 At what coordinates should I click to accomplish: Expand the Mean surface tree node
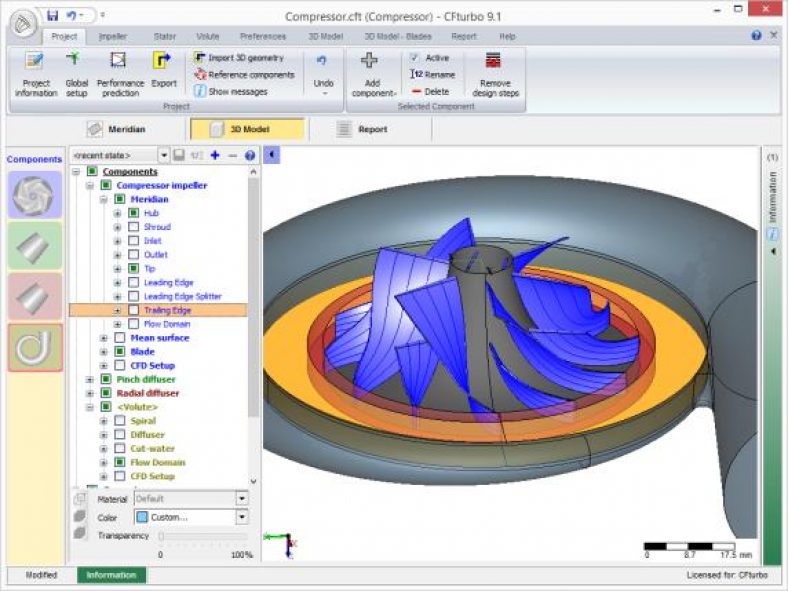[x=104, y=338]
